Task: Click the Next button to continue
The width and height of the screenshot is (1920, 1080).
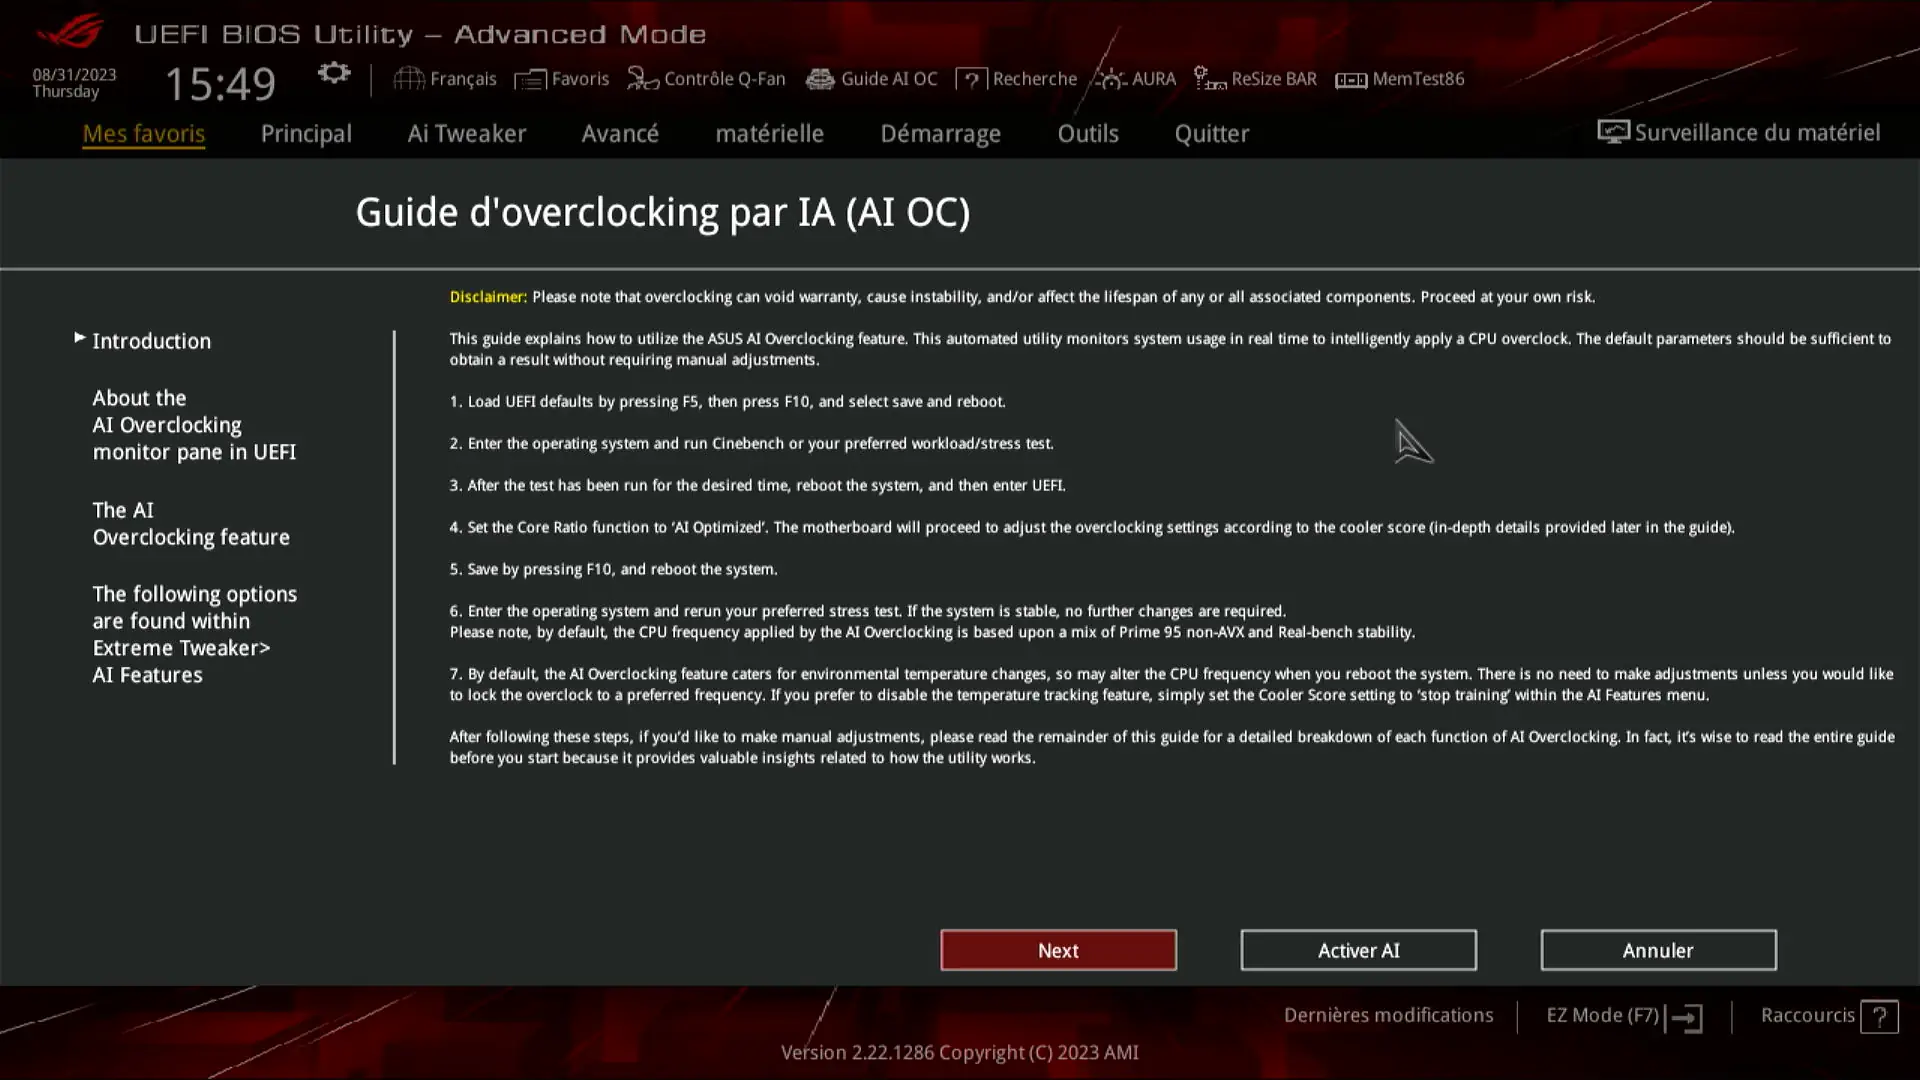Action: (x=1058, y=949)
